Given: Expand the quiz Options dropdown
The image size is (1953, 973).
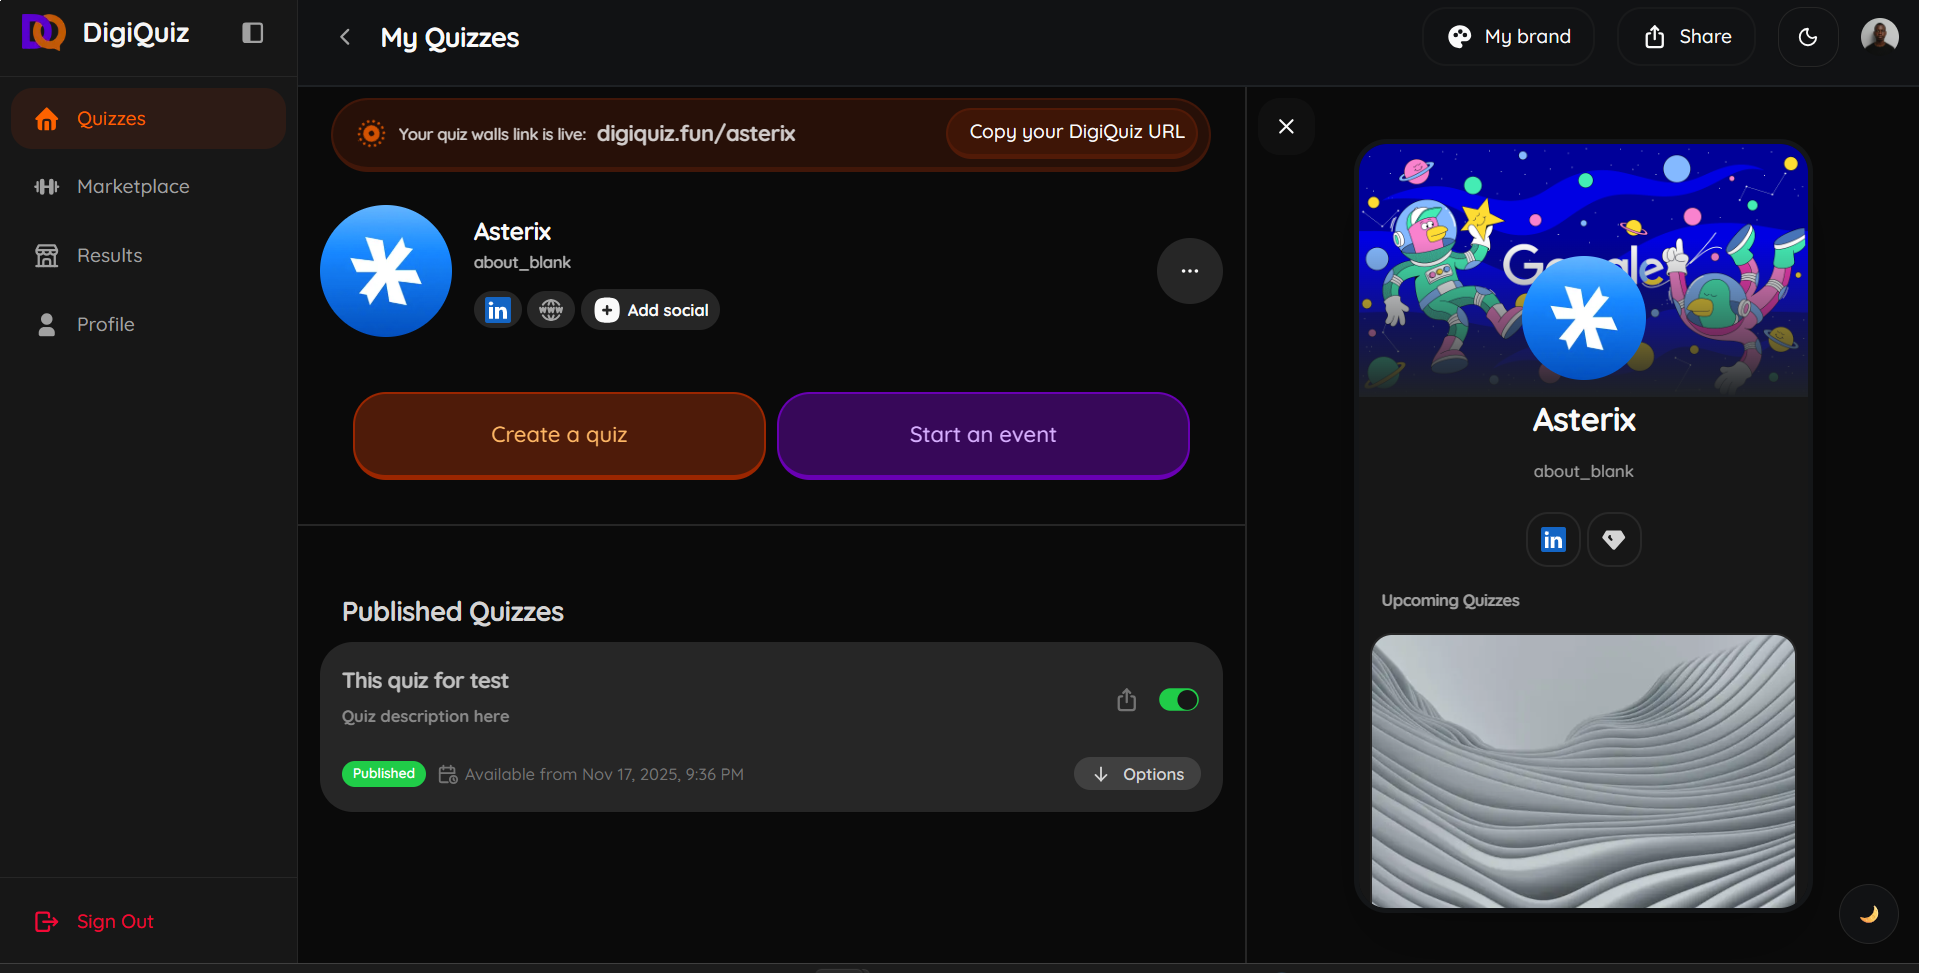Looking at the screenshot, I should tap(1137, 774).
